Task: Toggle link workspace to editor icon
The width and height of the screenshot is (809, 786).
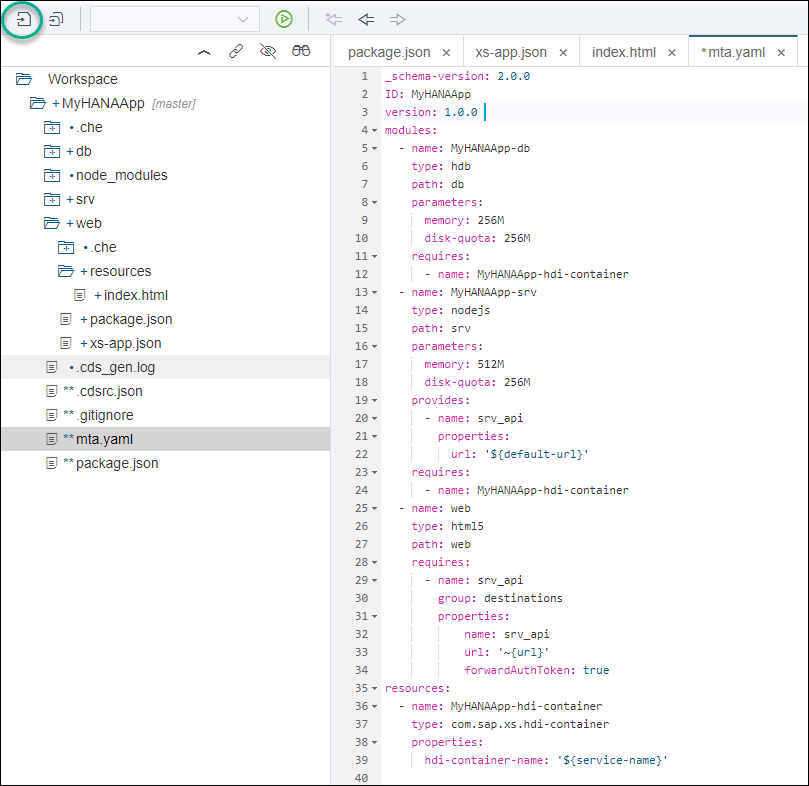Action: [x=236, y=51]
